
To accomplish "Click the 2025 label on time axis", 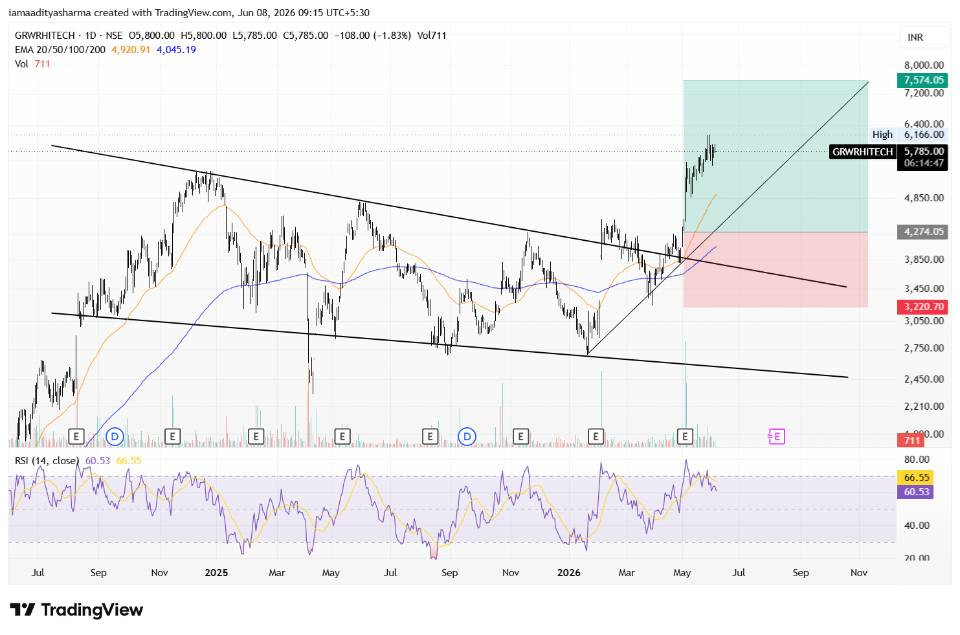I will click(216, 573).
